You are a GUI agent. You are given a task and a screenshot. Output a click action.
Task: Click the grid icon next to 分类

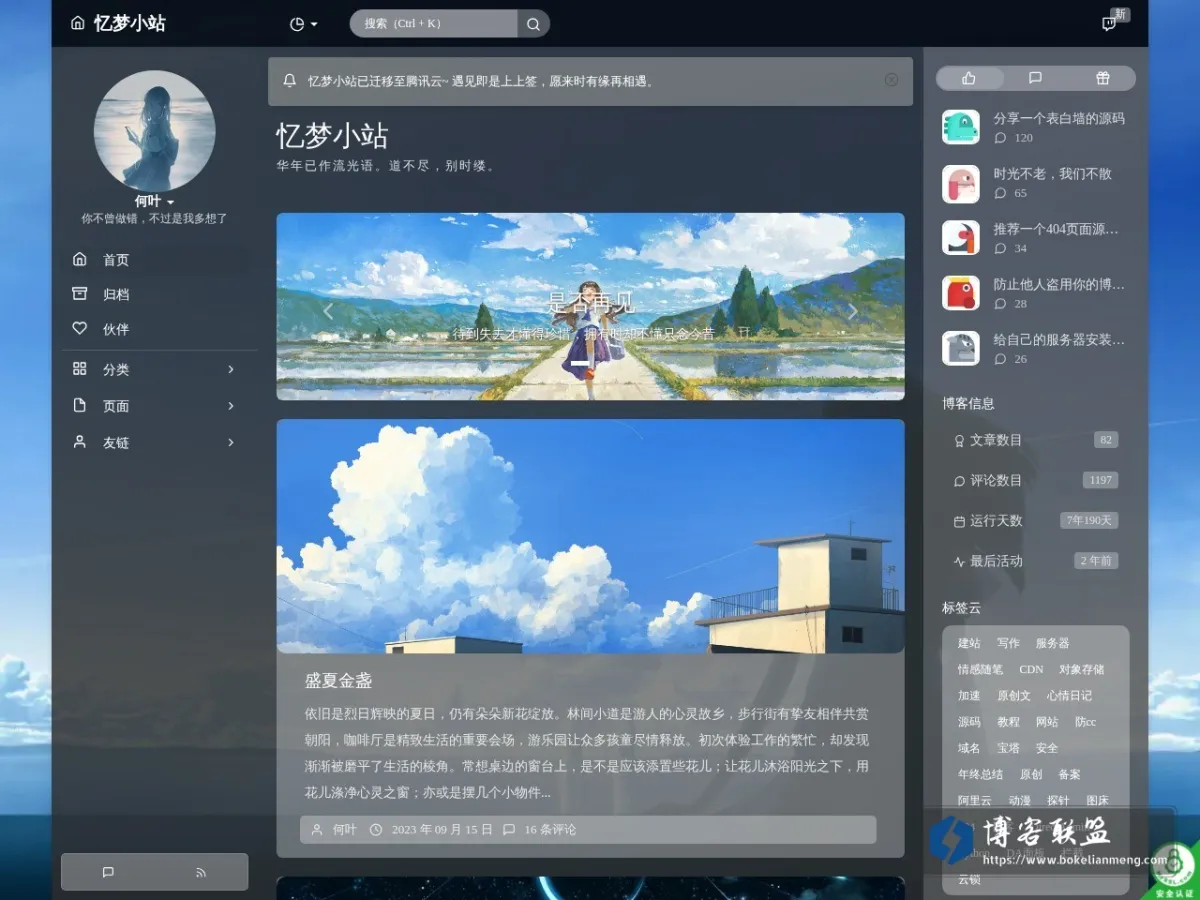point(80,369)
